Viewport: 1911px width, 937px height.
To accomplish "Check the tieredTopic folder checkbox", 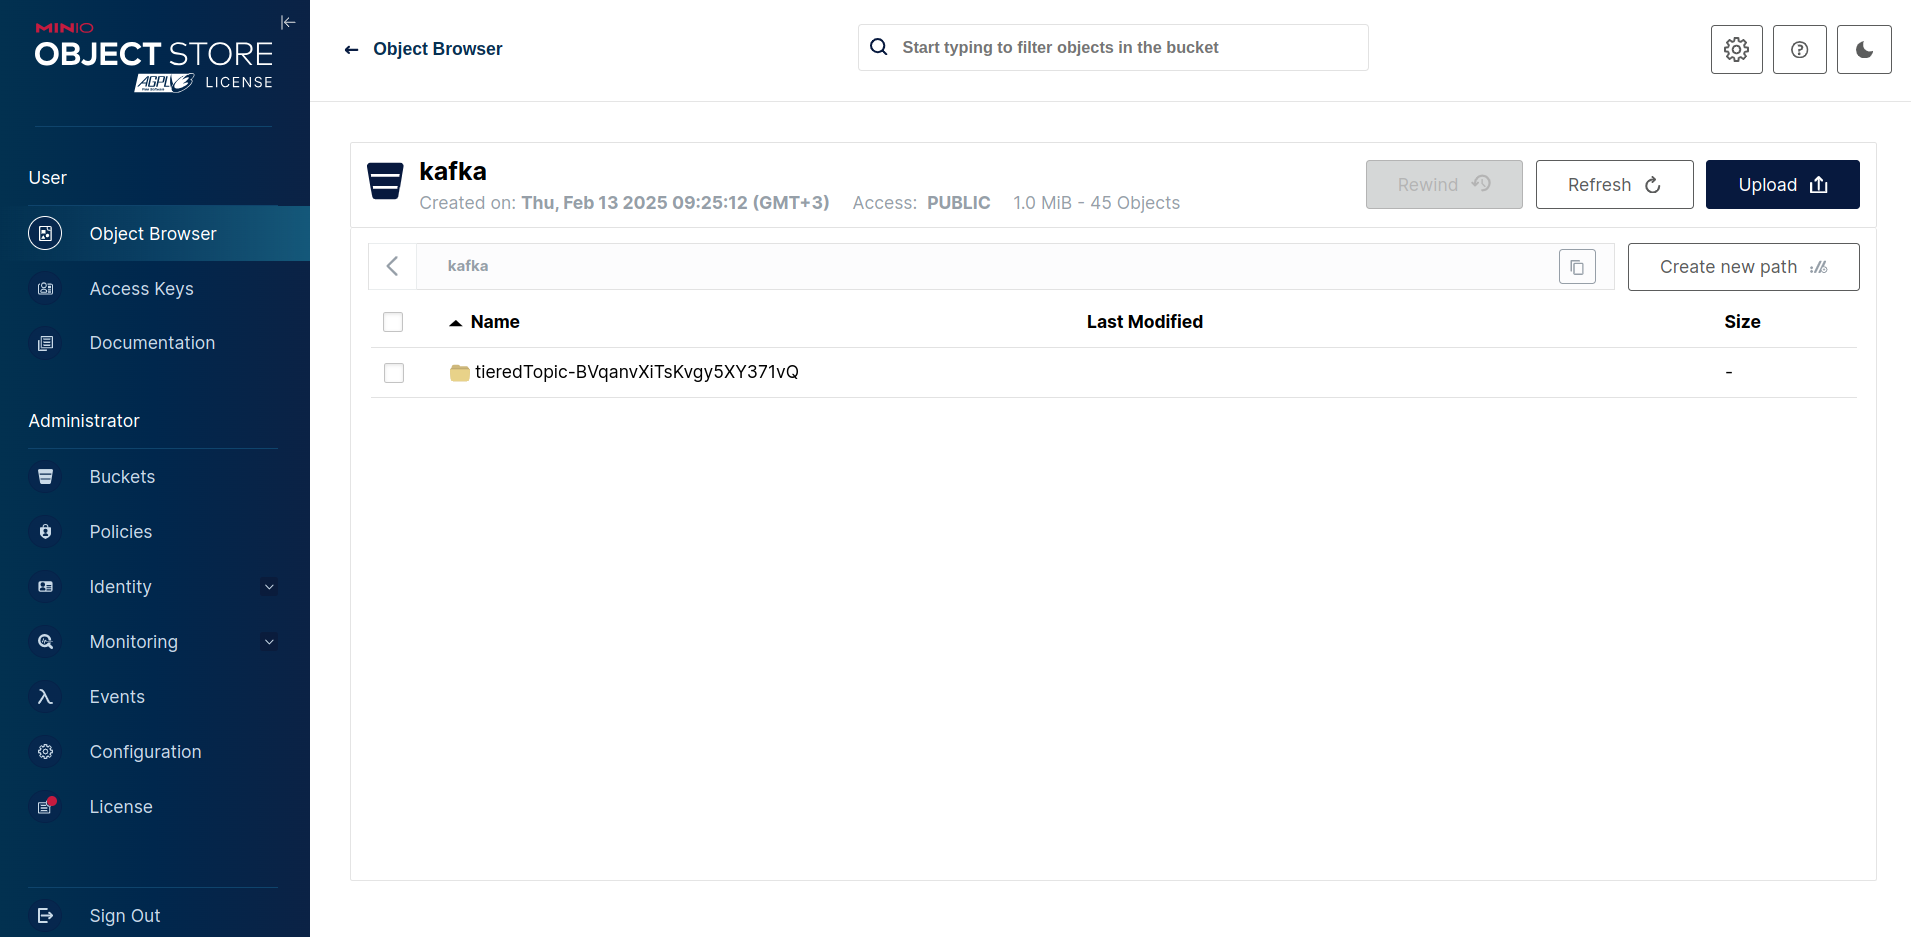I will pyautogui.click(x=394, y=373).
